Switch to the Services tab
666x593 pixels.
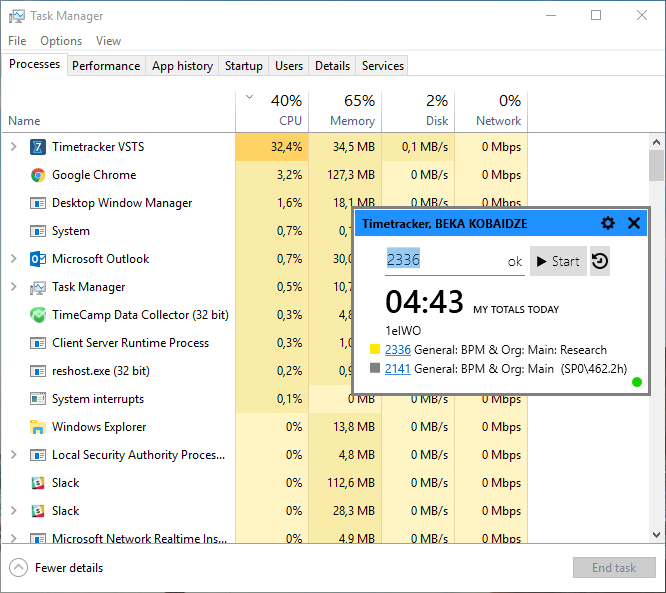click(x=383, y=66)
